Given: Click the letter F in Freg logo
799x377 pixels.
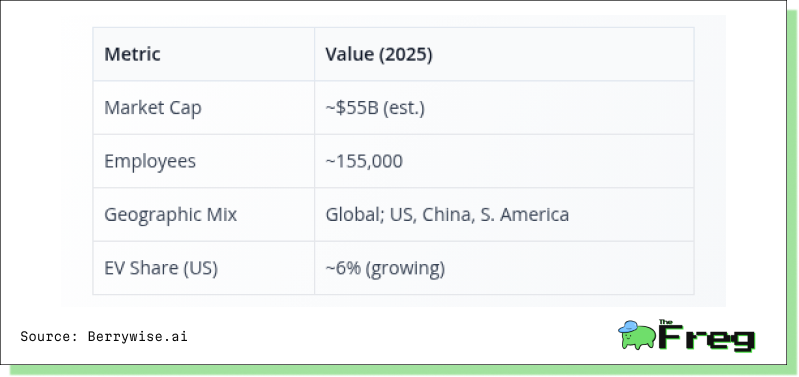Looking at the screenshot, I should tap(671, 337).
